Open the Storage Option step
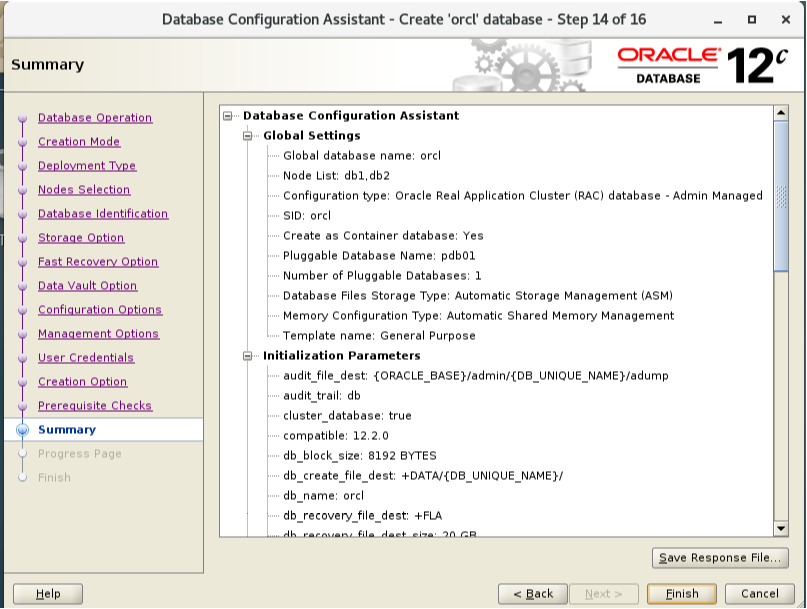The image size is (807, 609). click(x=81, y=238)
